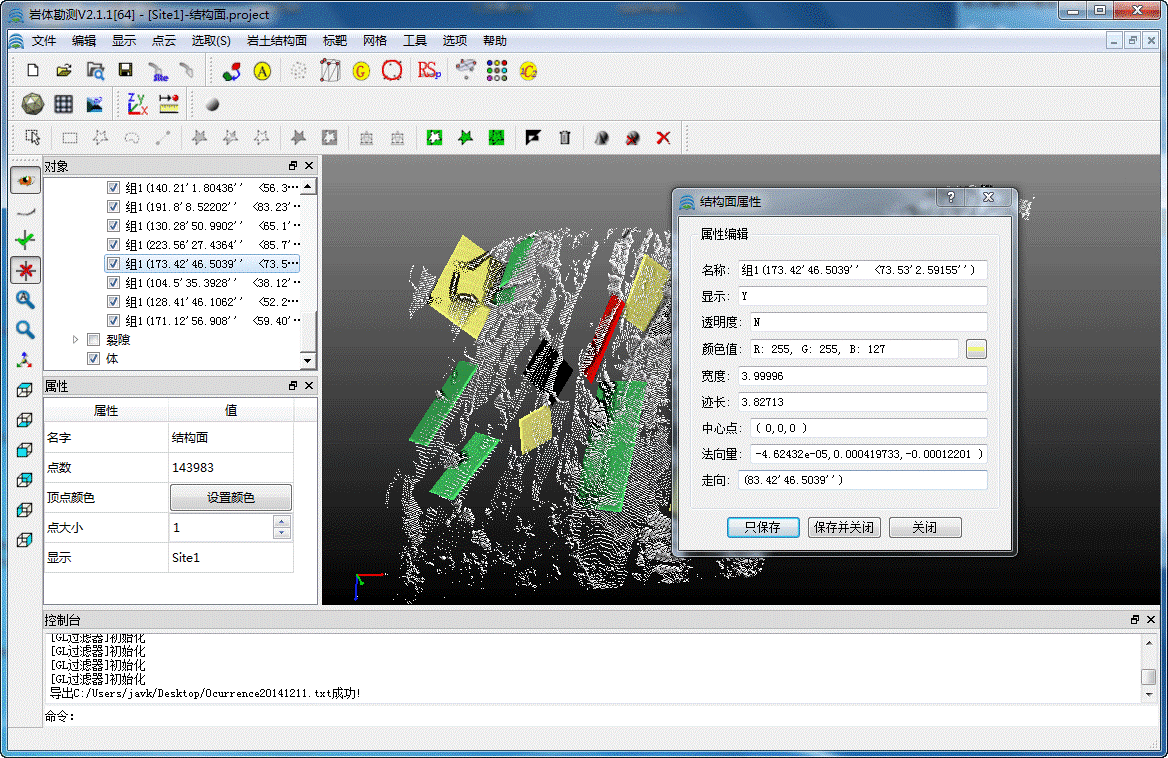Click the save (floppy disk) toolbar icon

click(x=125, y=70)
